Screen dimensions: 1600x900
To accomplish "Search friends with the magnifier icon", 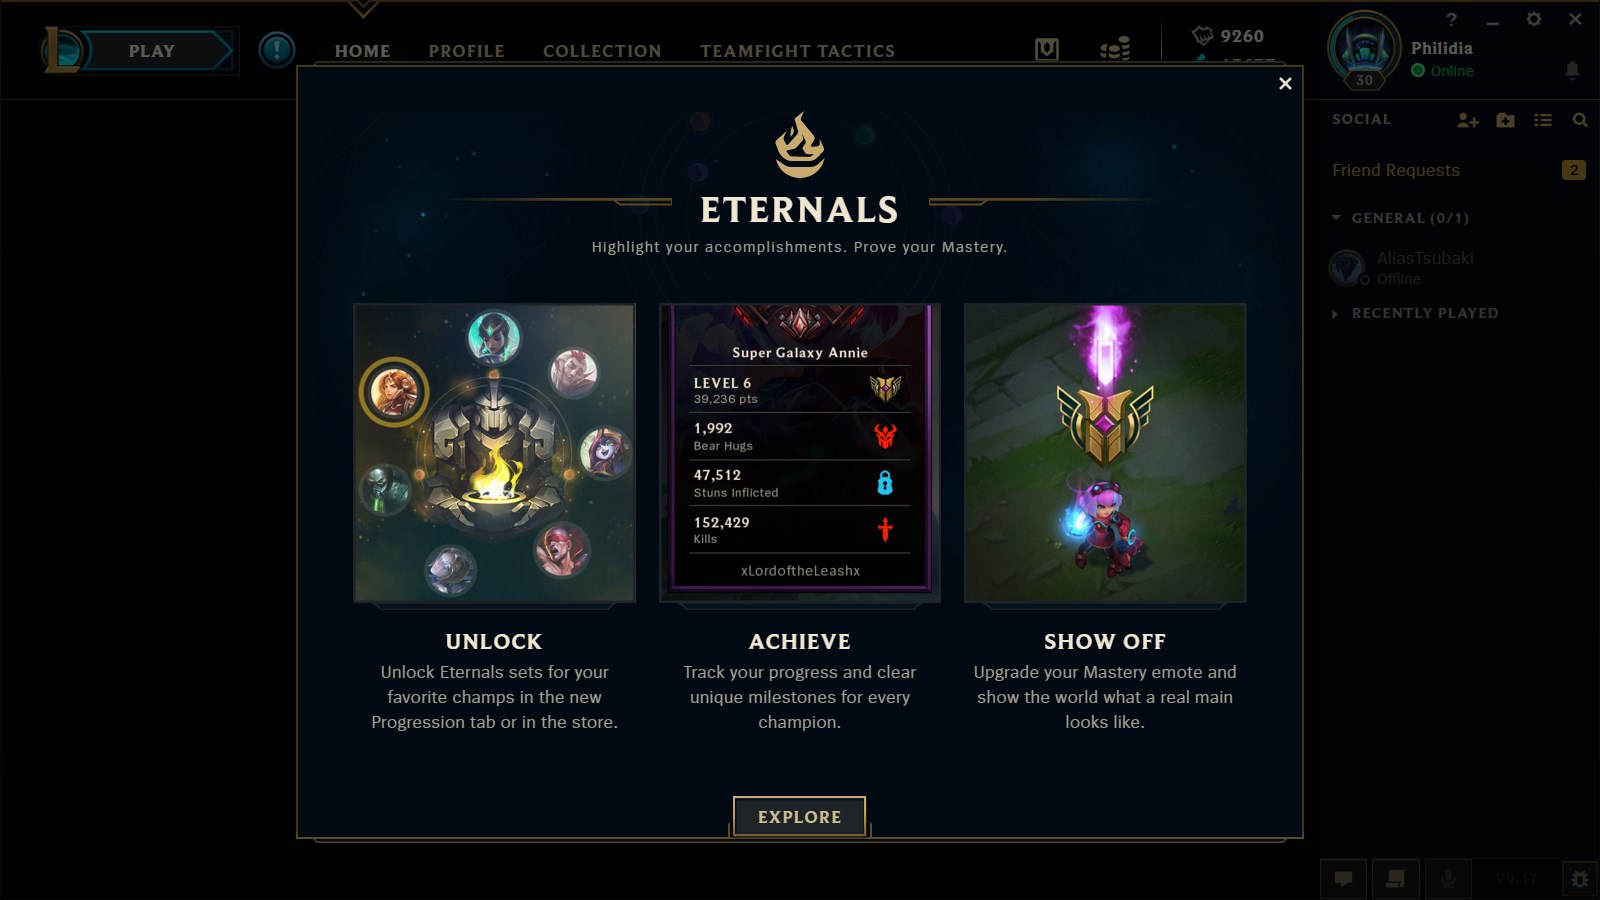I will tap(1580, 120).
